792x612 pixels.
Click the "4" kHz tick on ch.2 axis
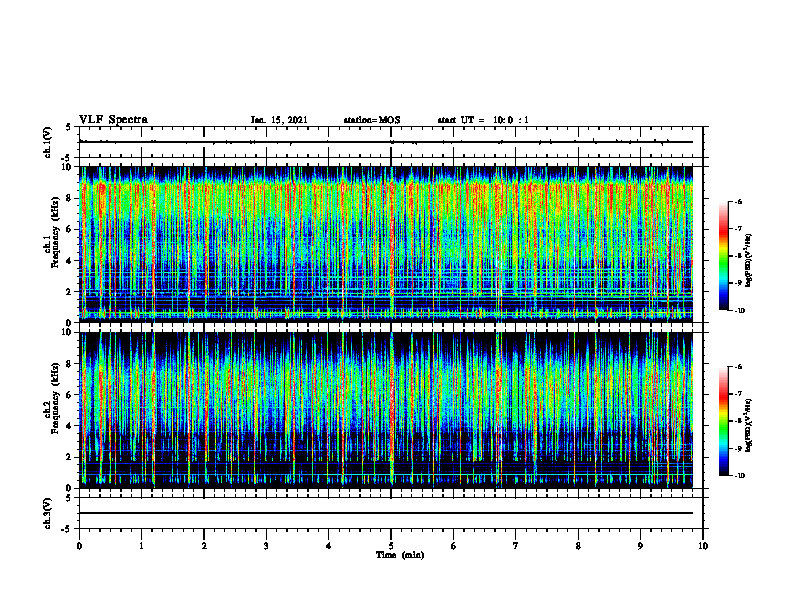(x=70, y=426)
